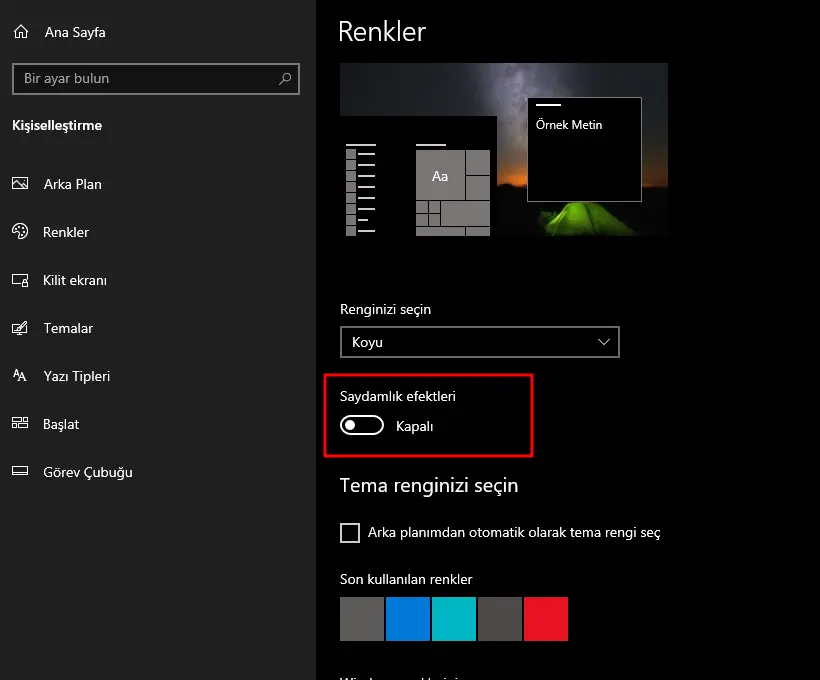
Task: Click the Tema renginizi seçin heading
Action: (429, 486)
